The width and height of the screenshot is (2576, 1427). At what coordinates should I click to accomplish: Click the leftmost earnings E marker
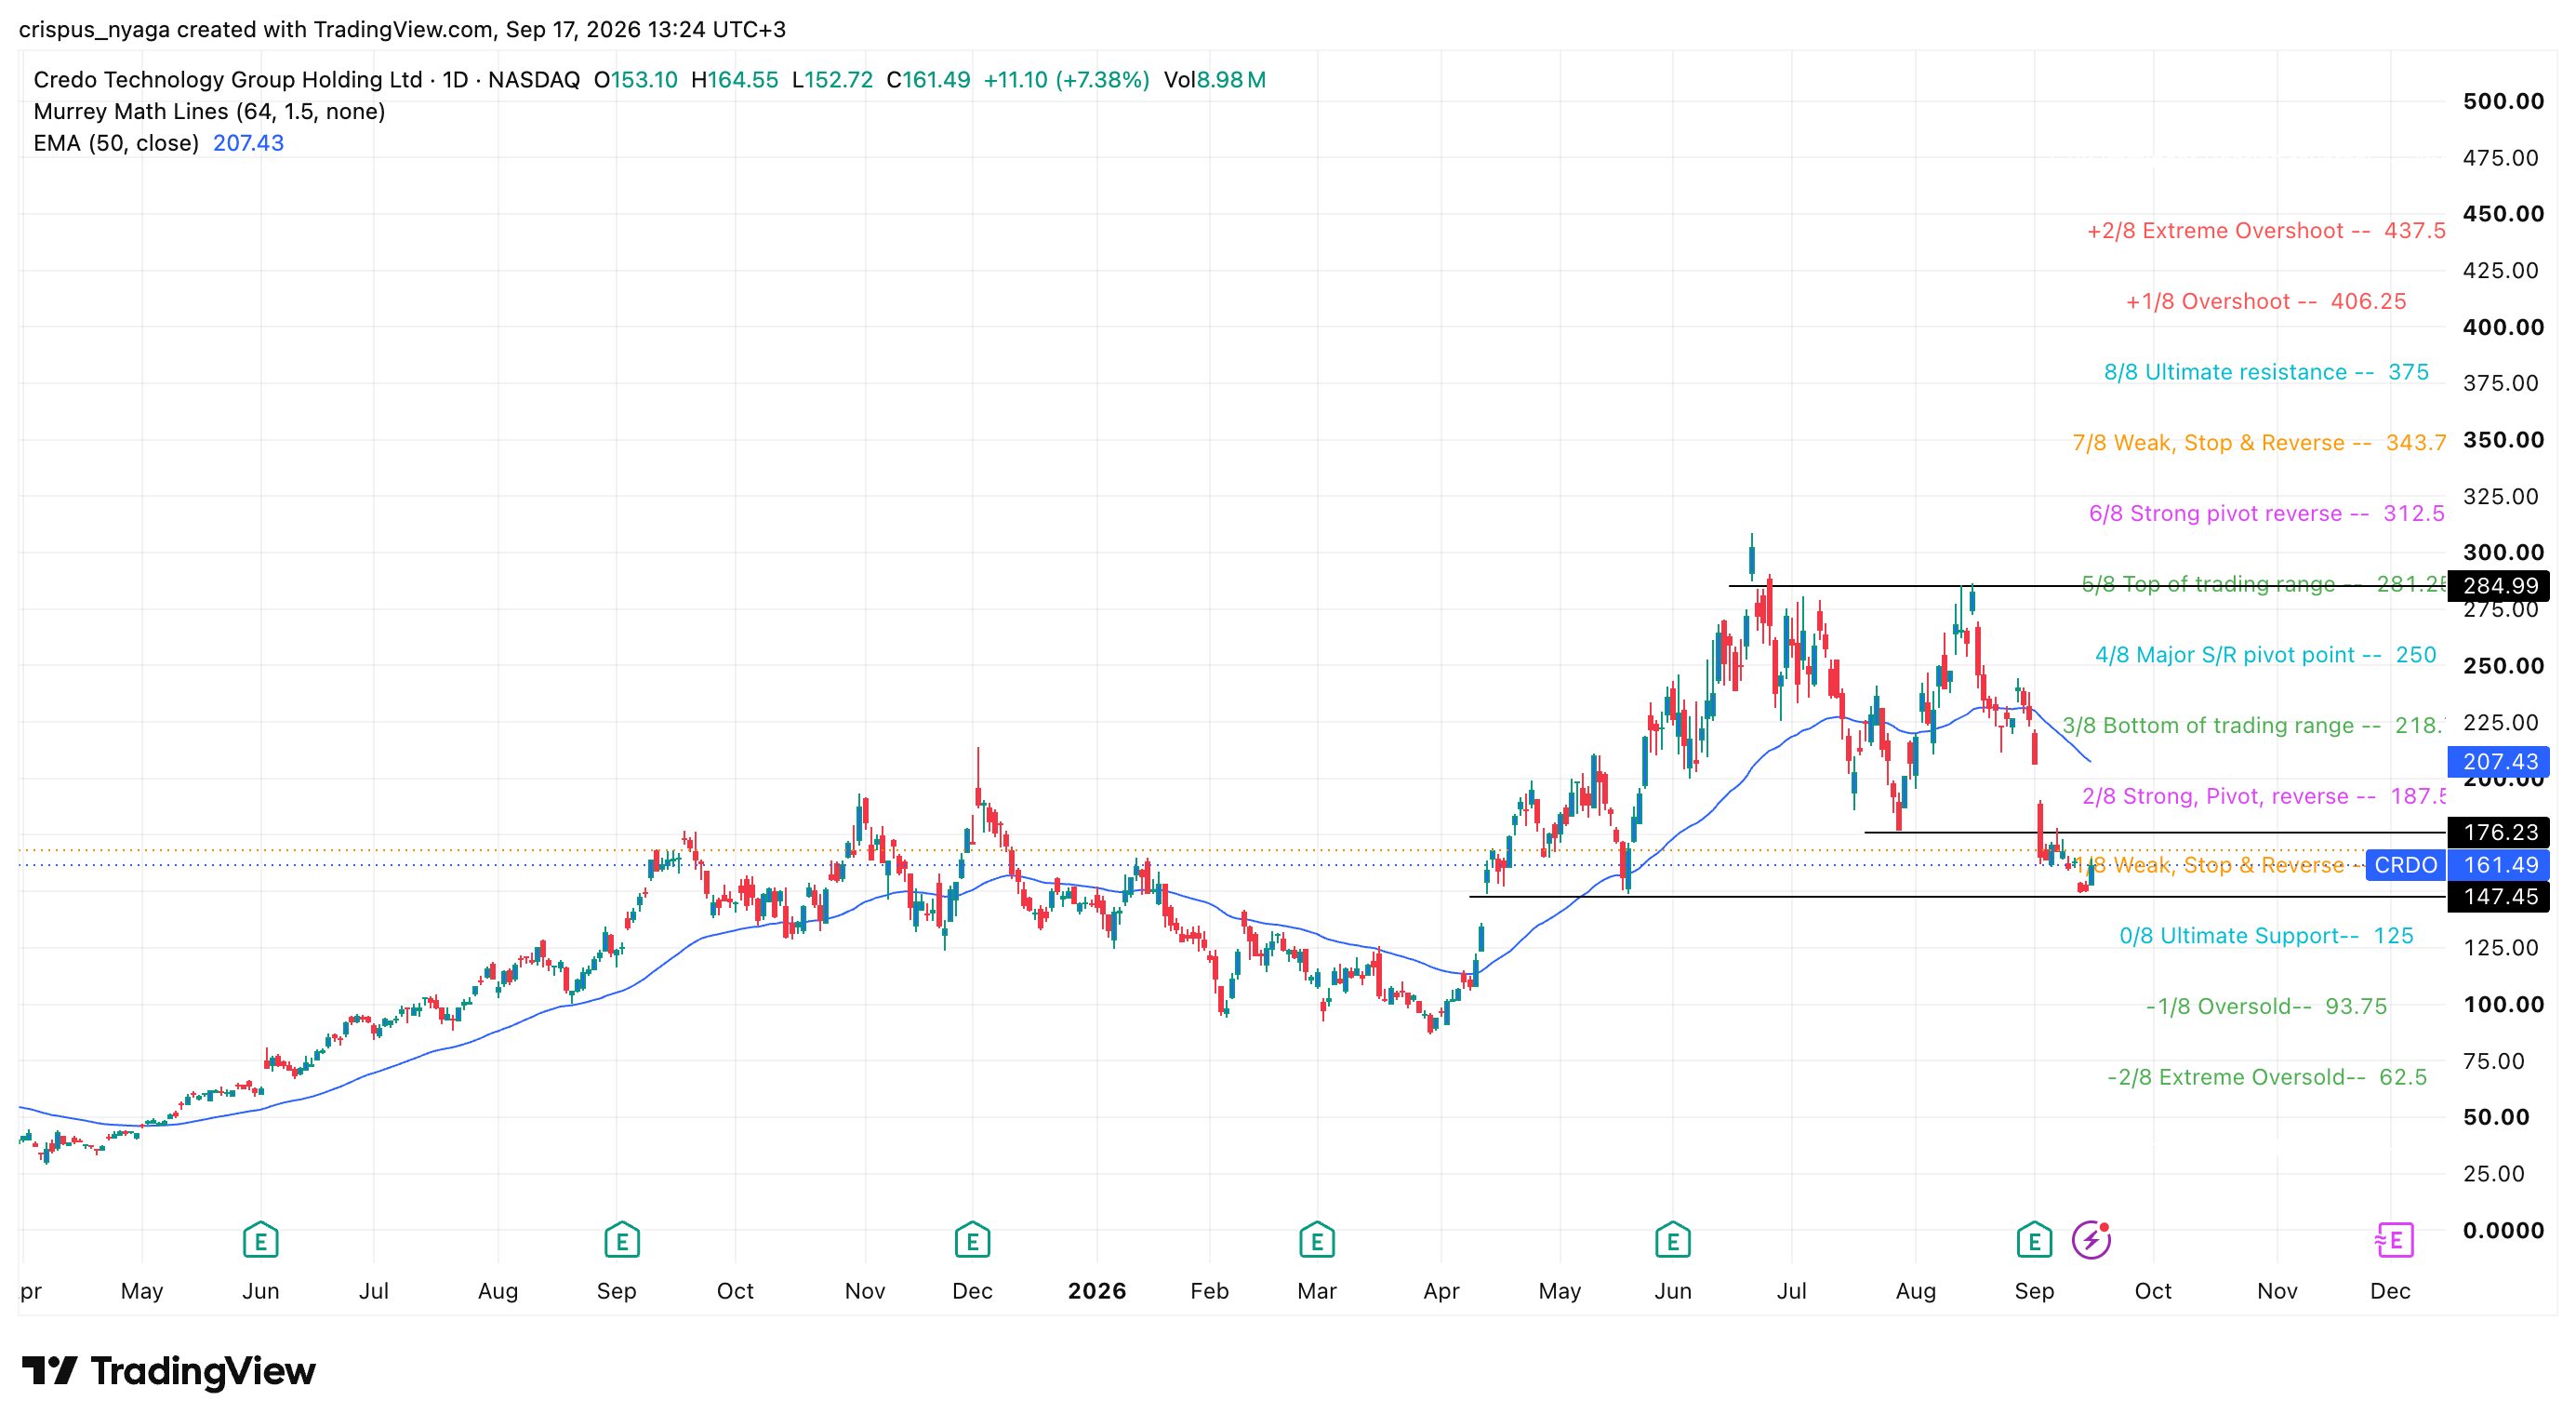[260, 1240]
